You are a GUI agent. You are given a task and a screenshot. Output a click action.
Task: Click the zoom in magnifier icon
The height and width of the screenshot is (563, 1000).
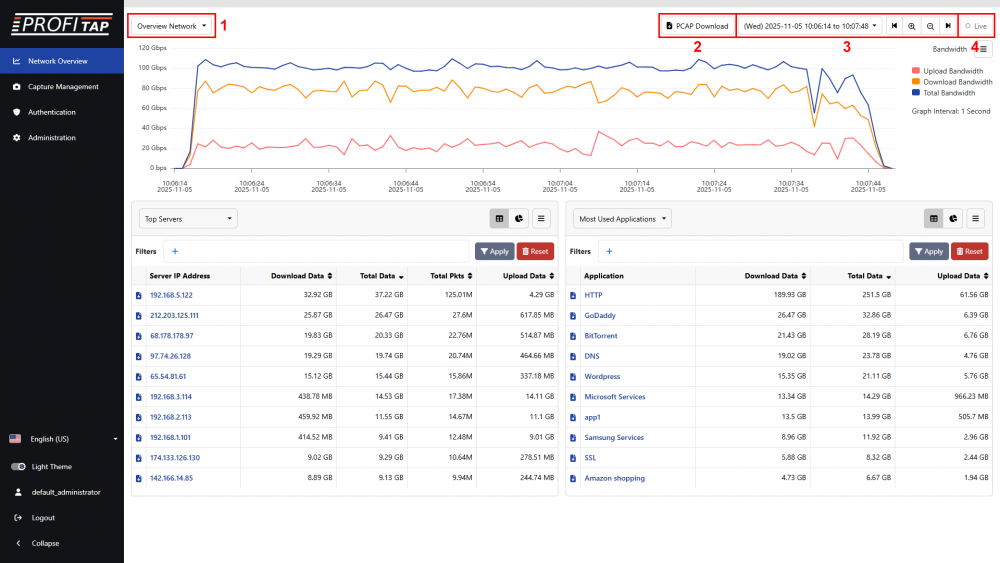(912, 25)
